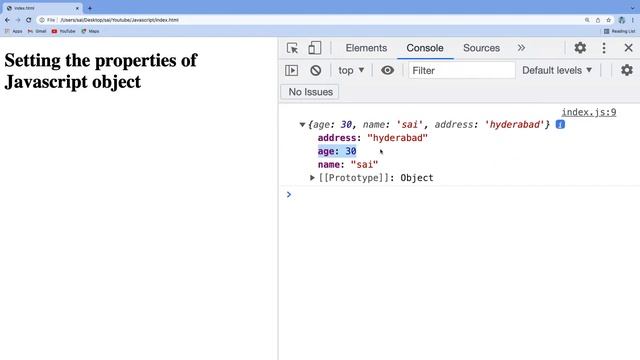Select the index.html browser tab
The width and height of the screenshot is (640, 360).
tap(42, 8)
